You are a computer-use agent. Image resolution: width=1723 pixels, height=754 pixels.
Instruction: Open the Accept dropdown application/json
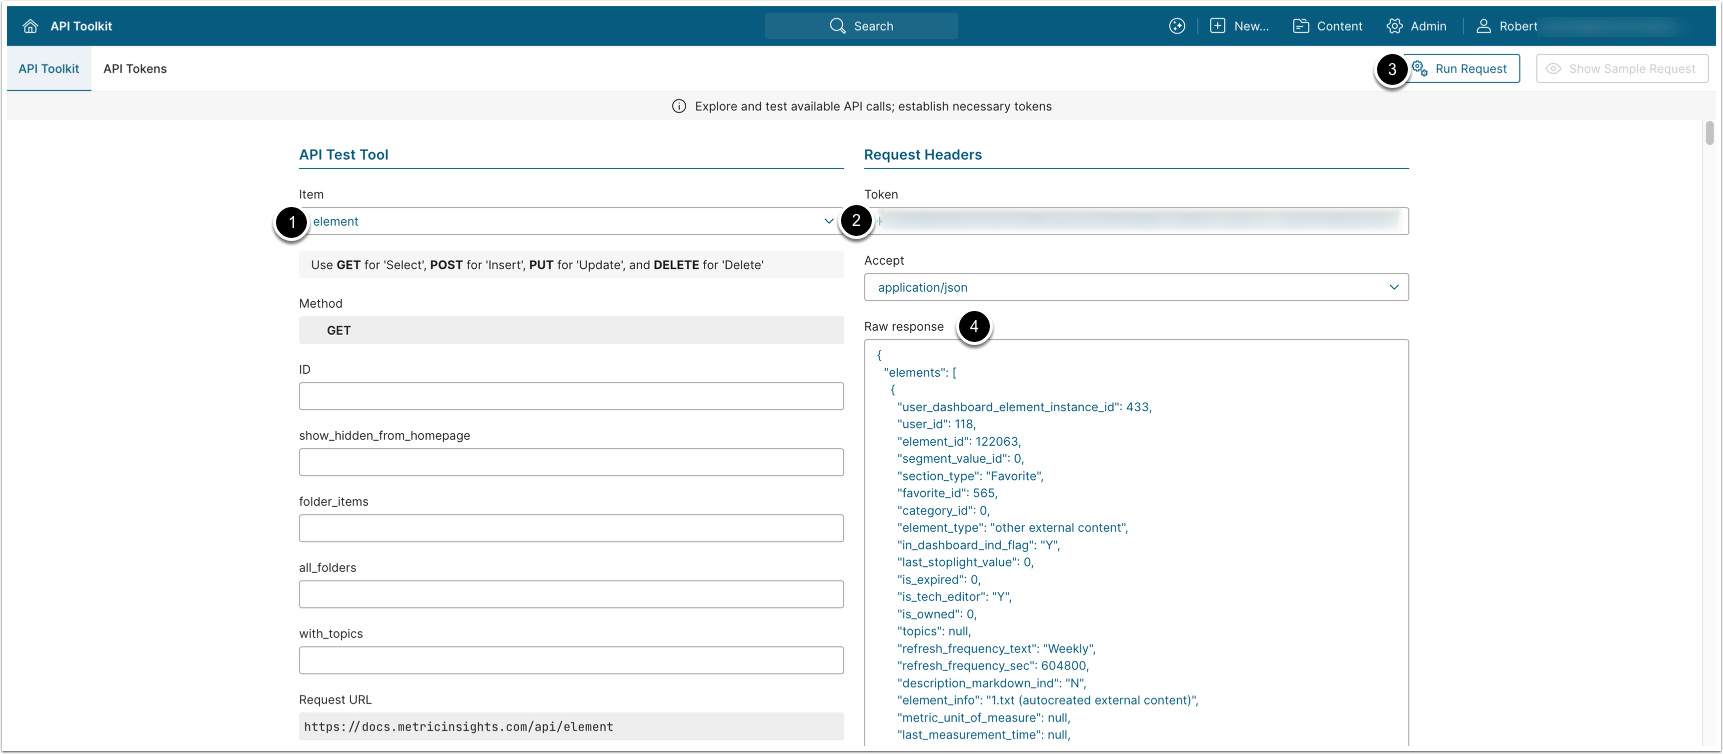click(x=1136, y=287)
